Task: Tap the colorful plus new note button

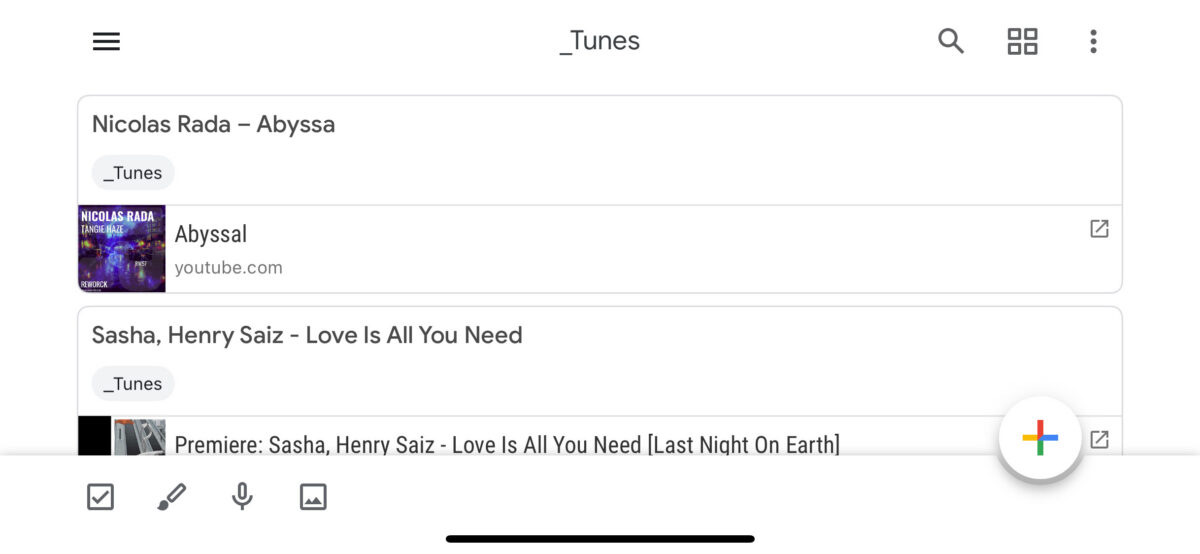Action: click(x=1040, y=438)
